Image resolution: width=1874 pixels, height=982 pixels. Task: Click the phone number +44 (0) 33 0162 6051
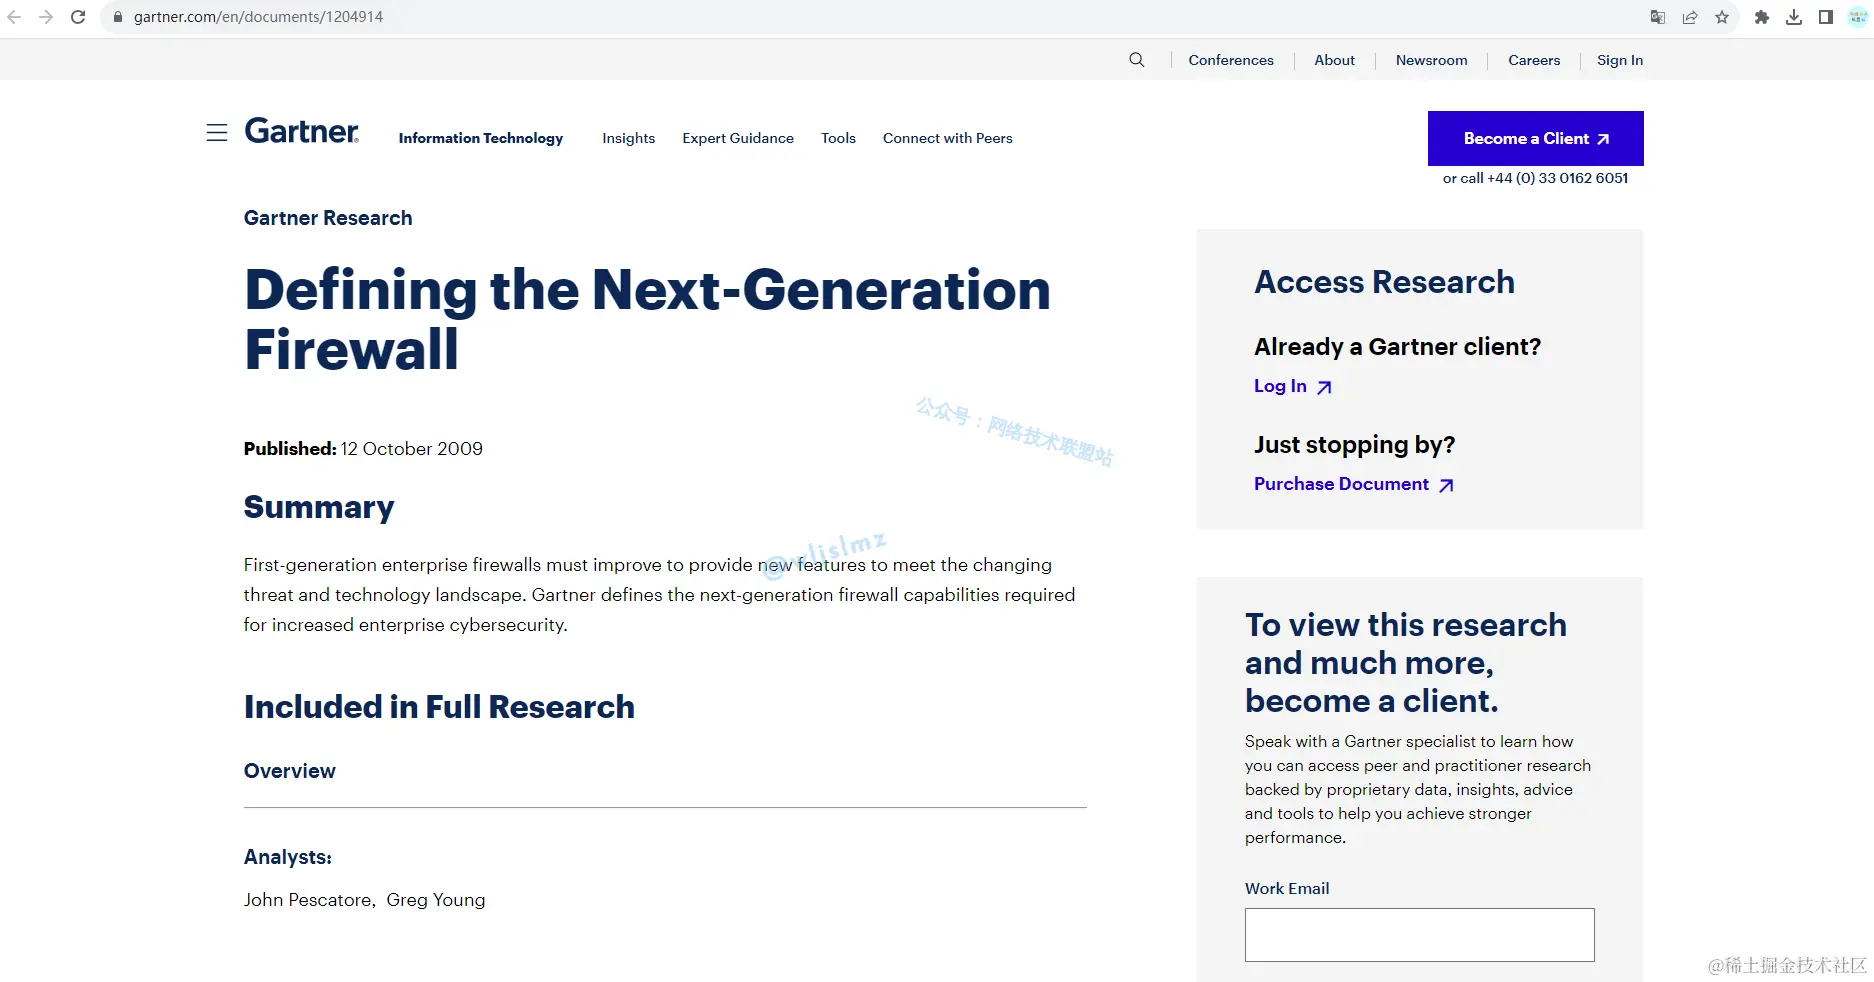(x=1558, y=178)
